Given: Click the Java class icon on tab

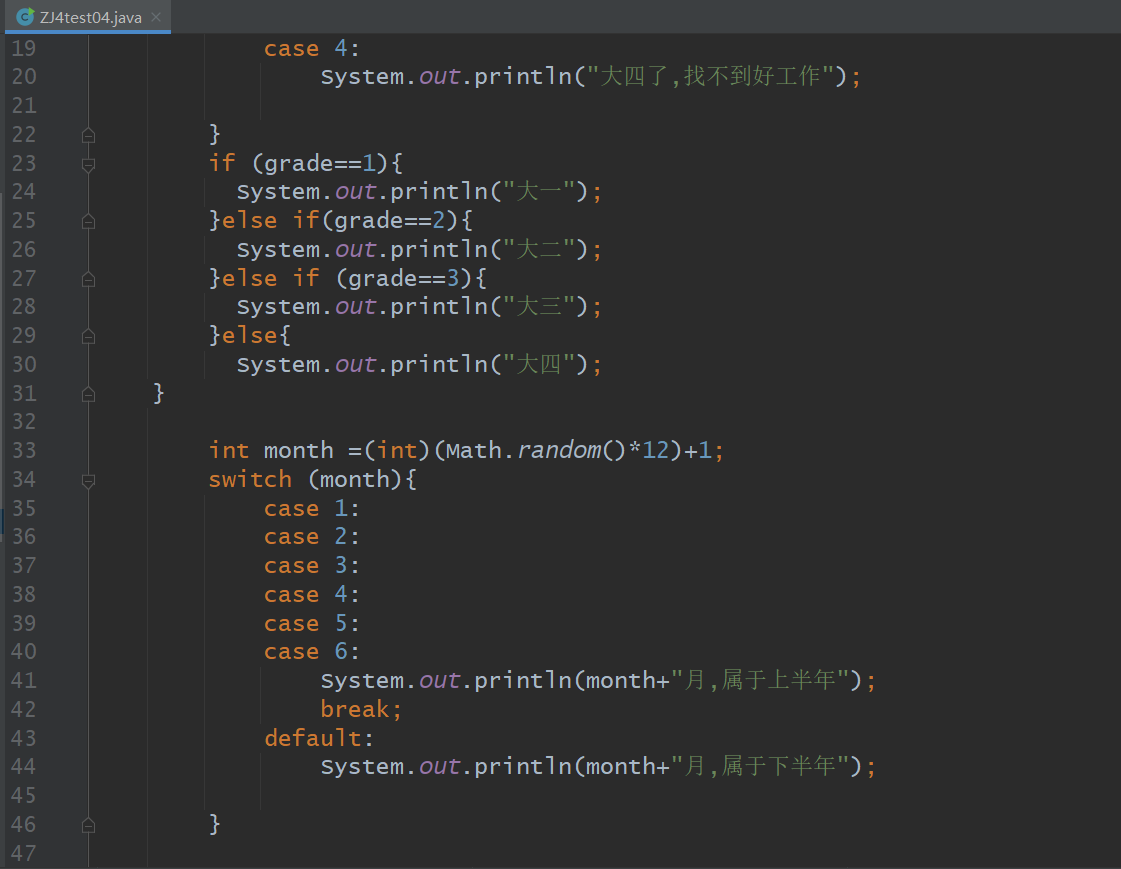Looking at the screenshot, I should pos(25,16).
